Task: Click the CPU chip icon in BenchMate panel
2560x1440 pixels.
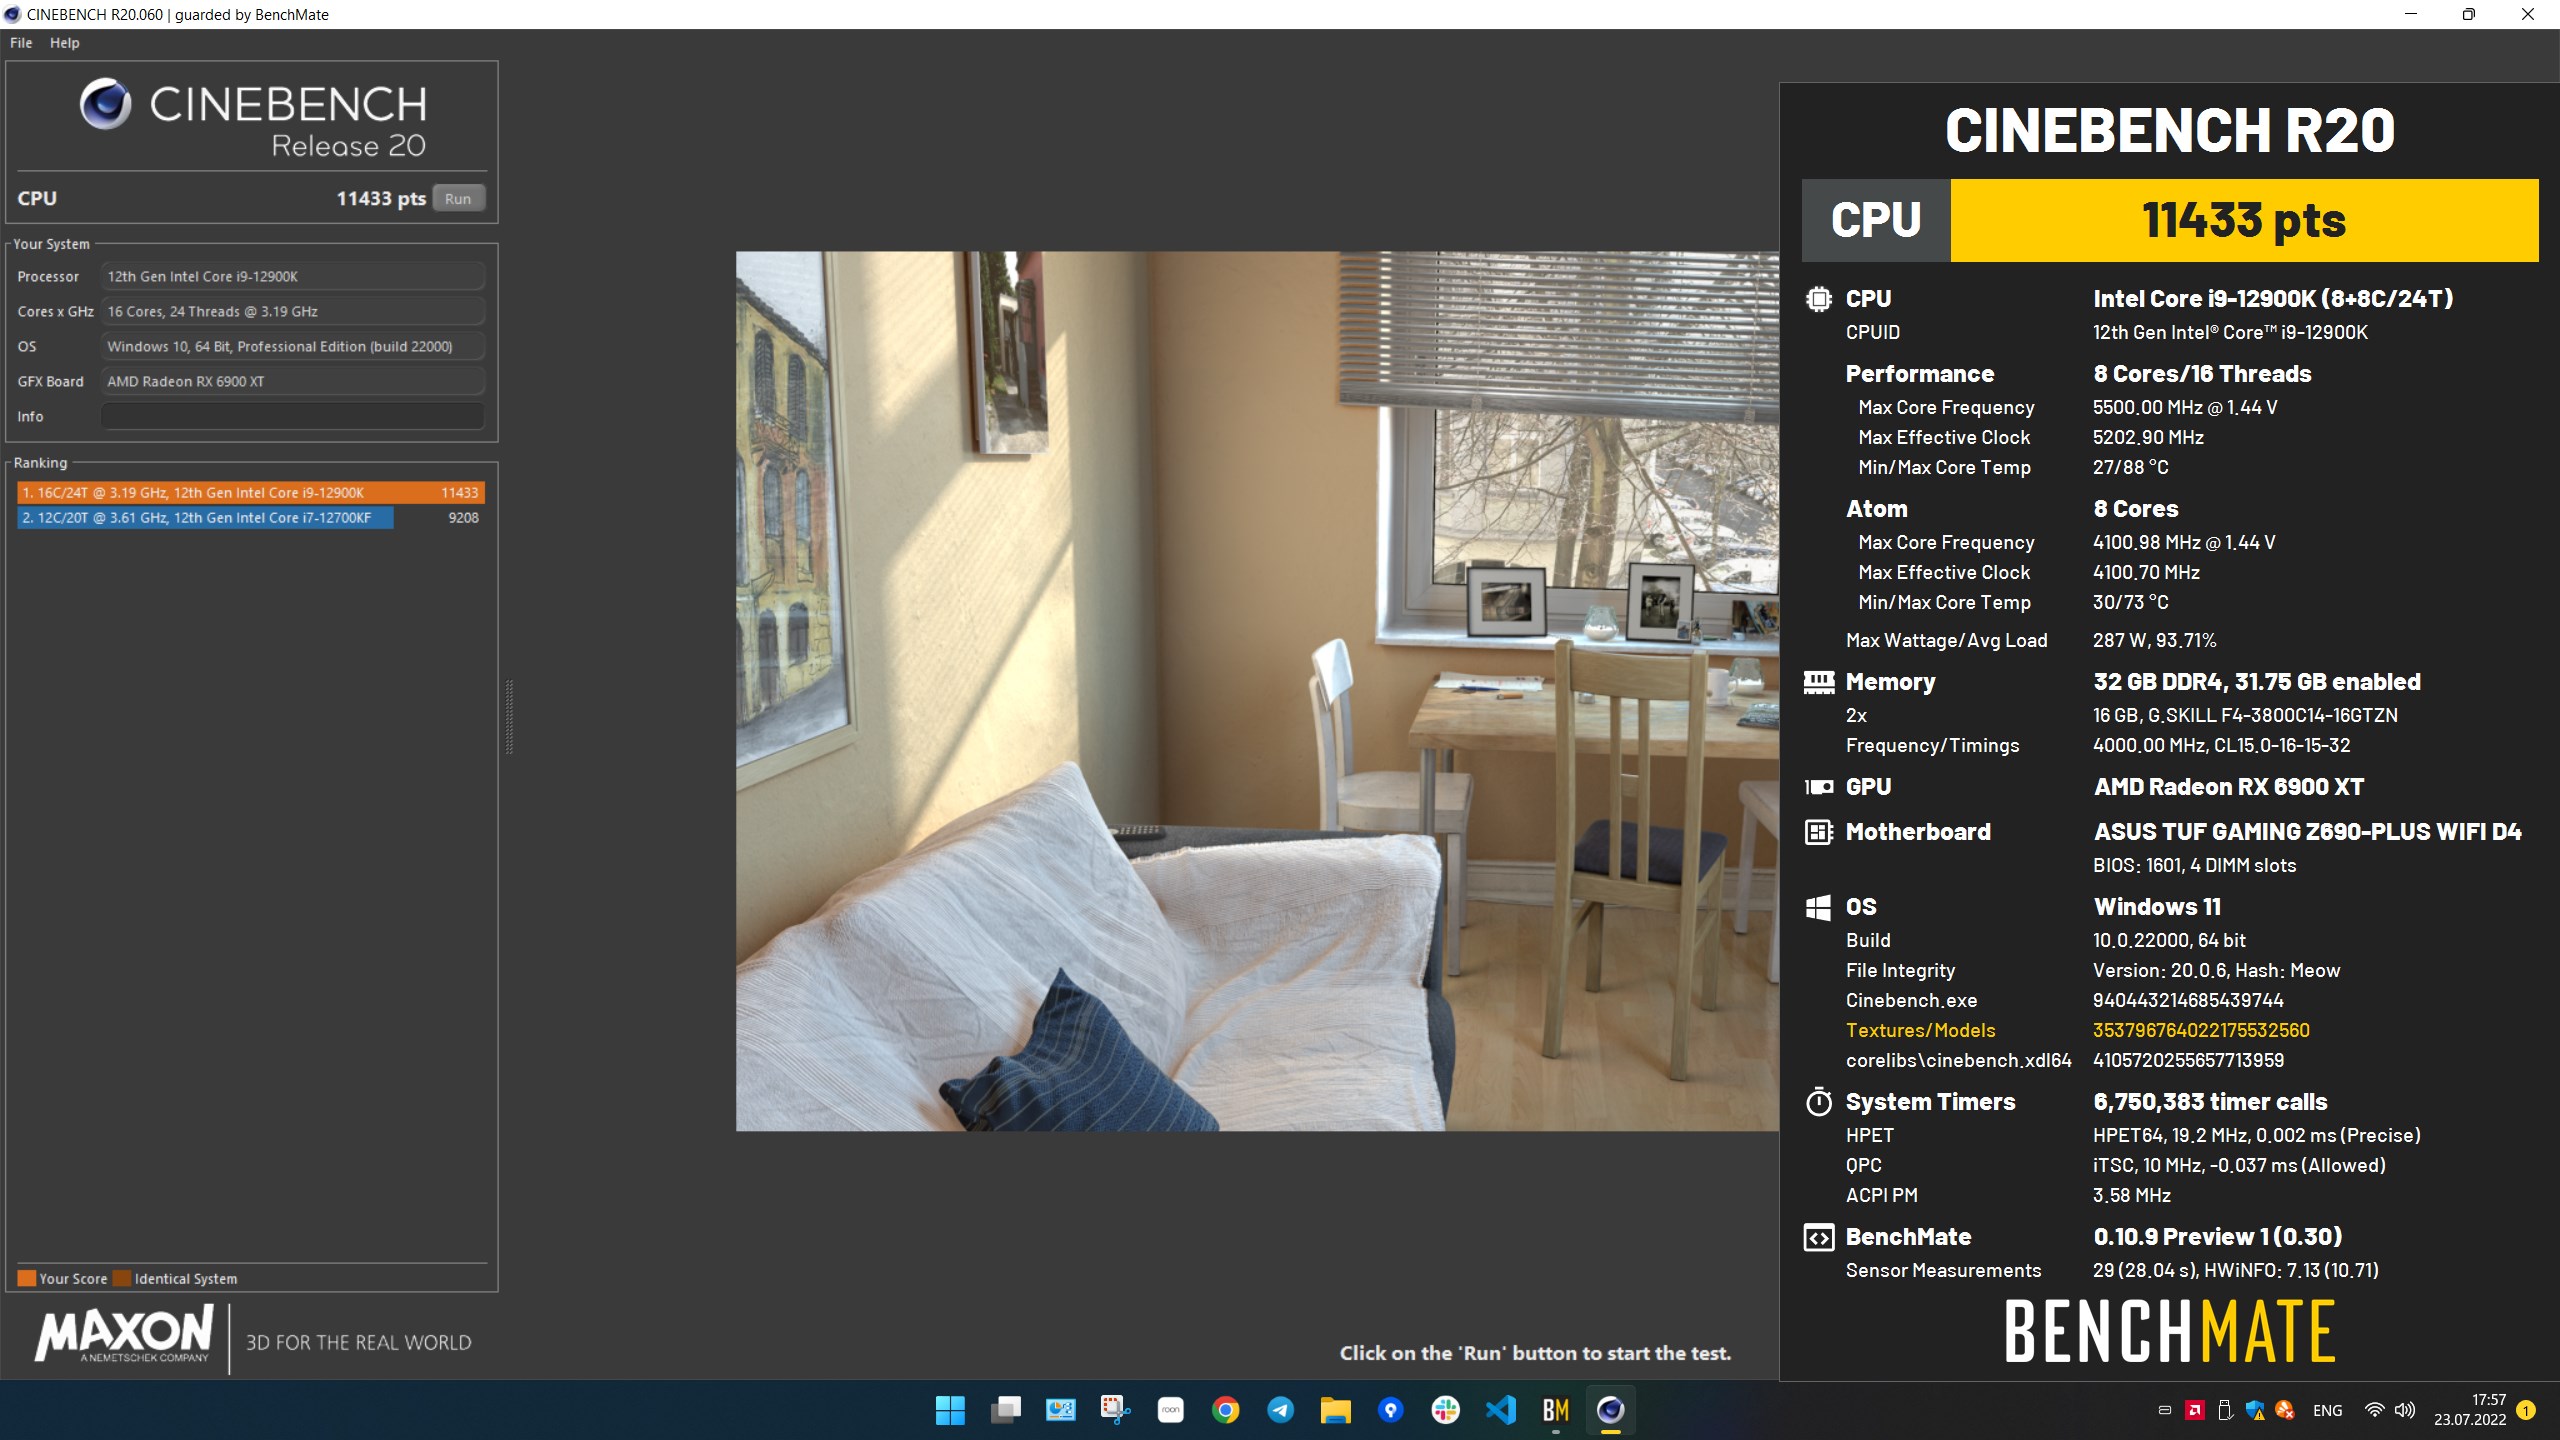Action: coord(1818,299)
